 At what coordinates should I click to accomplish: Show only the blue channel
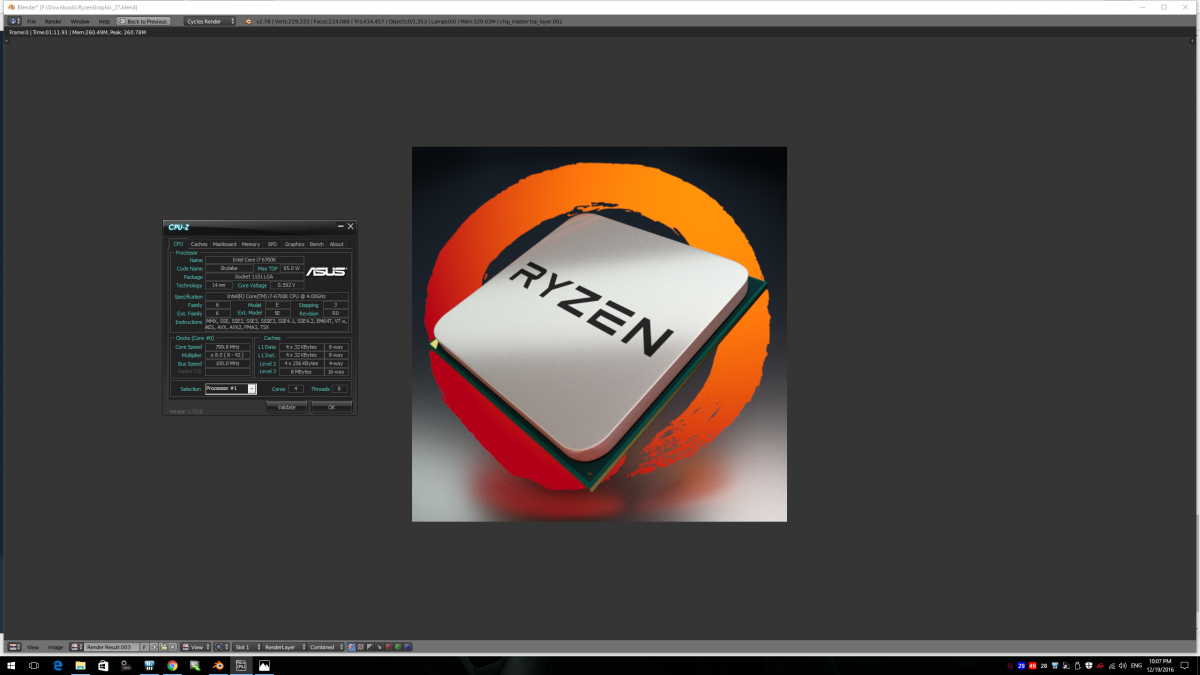point(407,647)
